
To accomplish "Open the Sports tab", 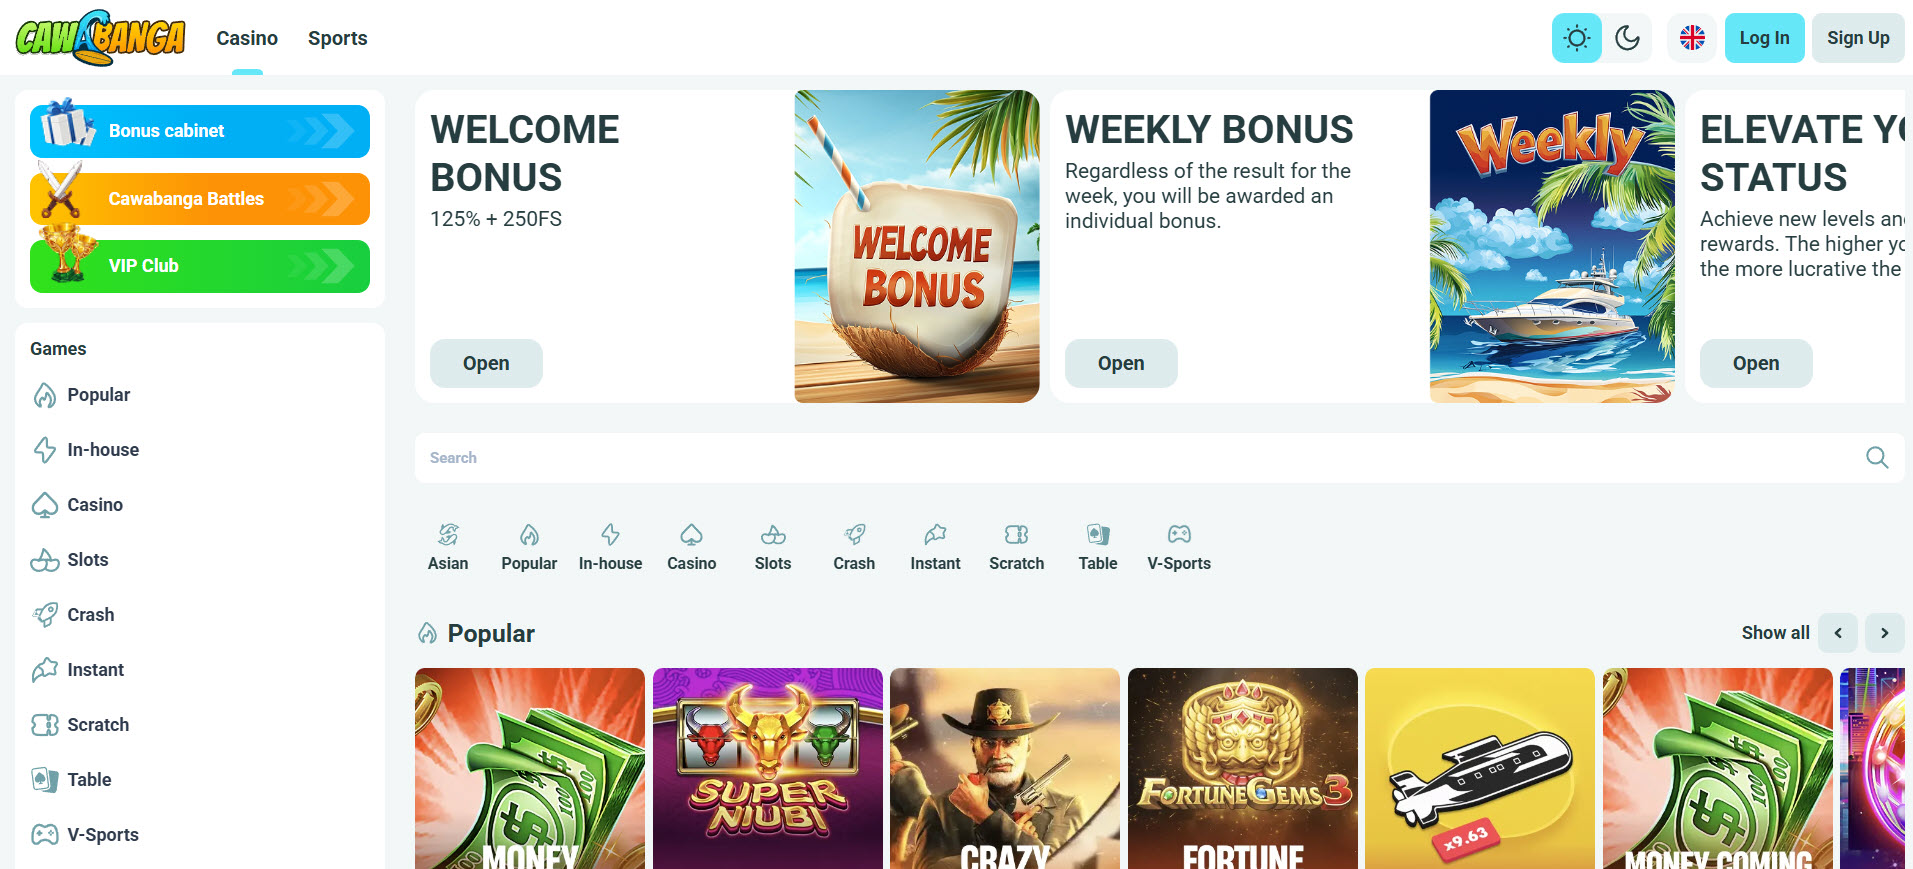I will [338, 38].
